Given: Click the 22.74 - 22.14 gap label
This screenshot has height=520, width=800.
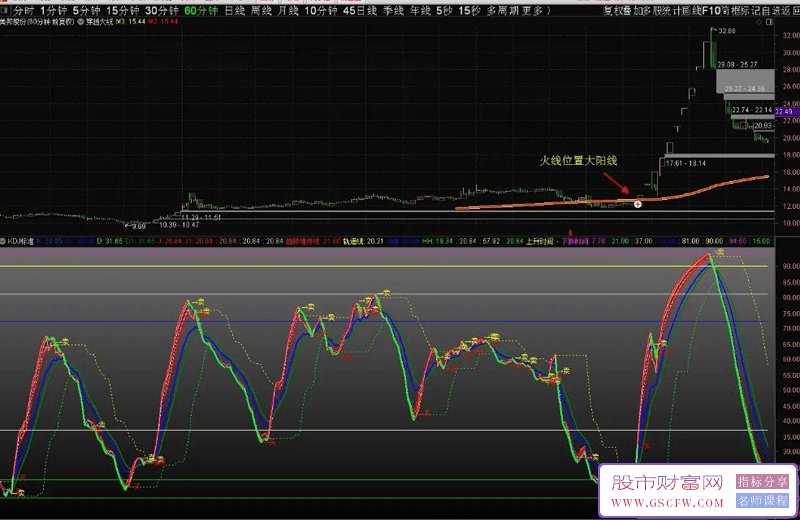Looking at the screenshot, I should [752, 110].
